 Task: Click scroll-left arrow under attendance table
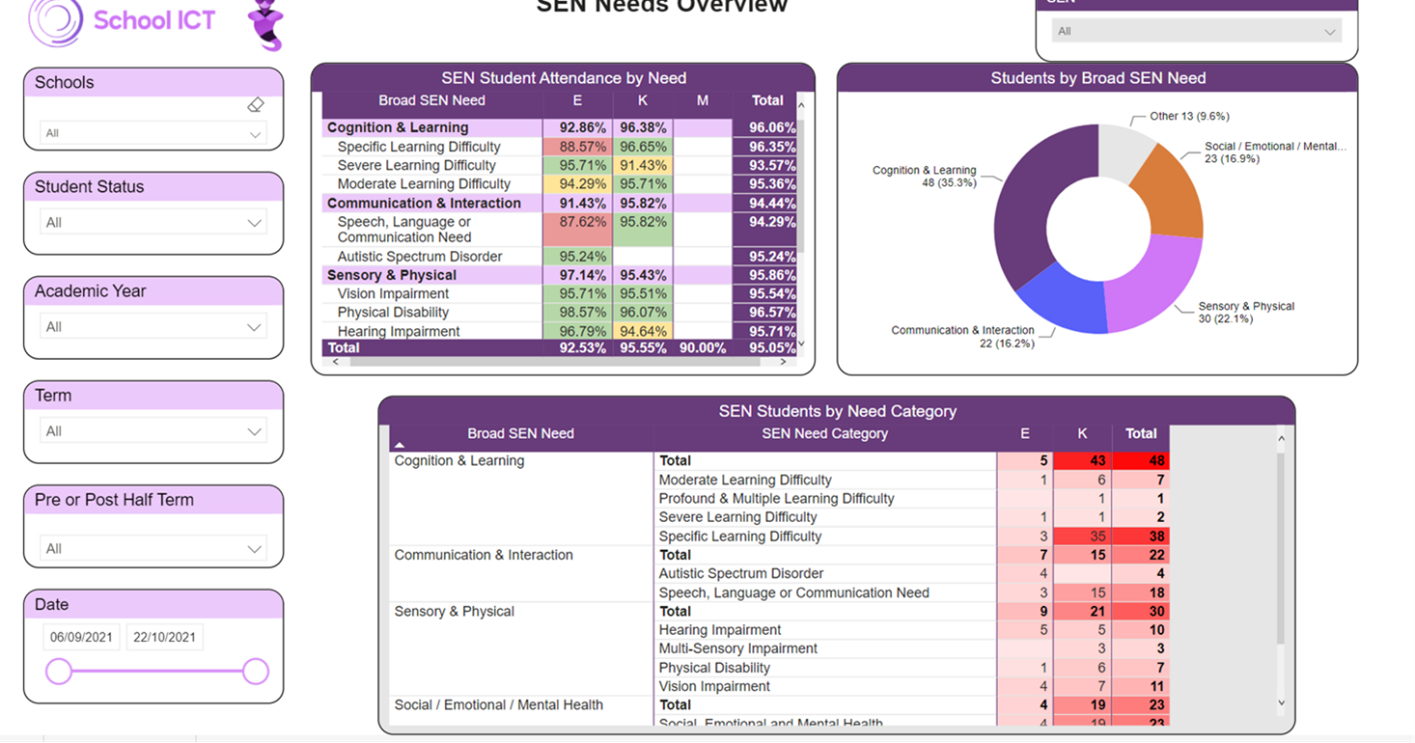[x=335, y=362]
